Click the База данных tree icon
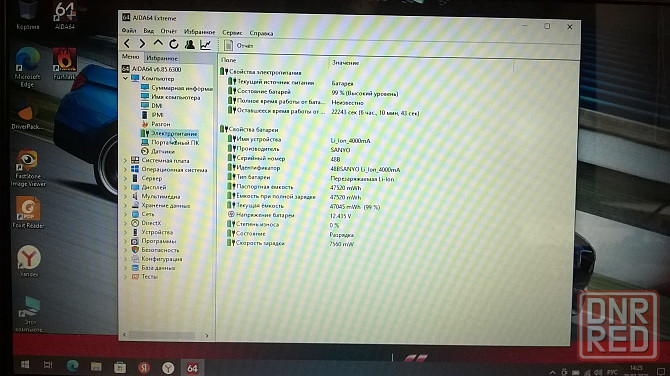Image resolution: width=670 pixels, height=376 pixels. pos(135,268)
